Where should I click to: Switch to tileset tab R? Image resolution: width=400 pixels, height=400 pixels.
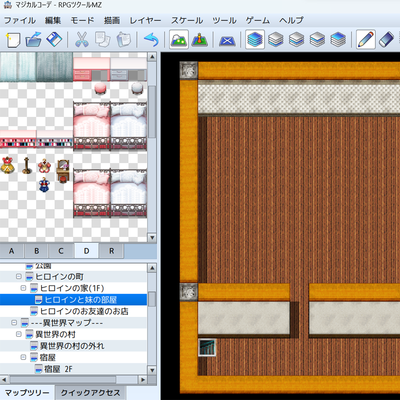(111, 251)
